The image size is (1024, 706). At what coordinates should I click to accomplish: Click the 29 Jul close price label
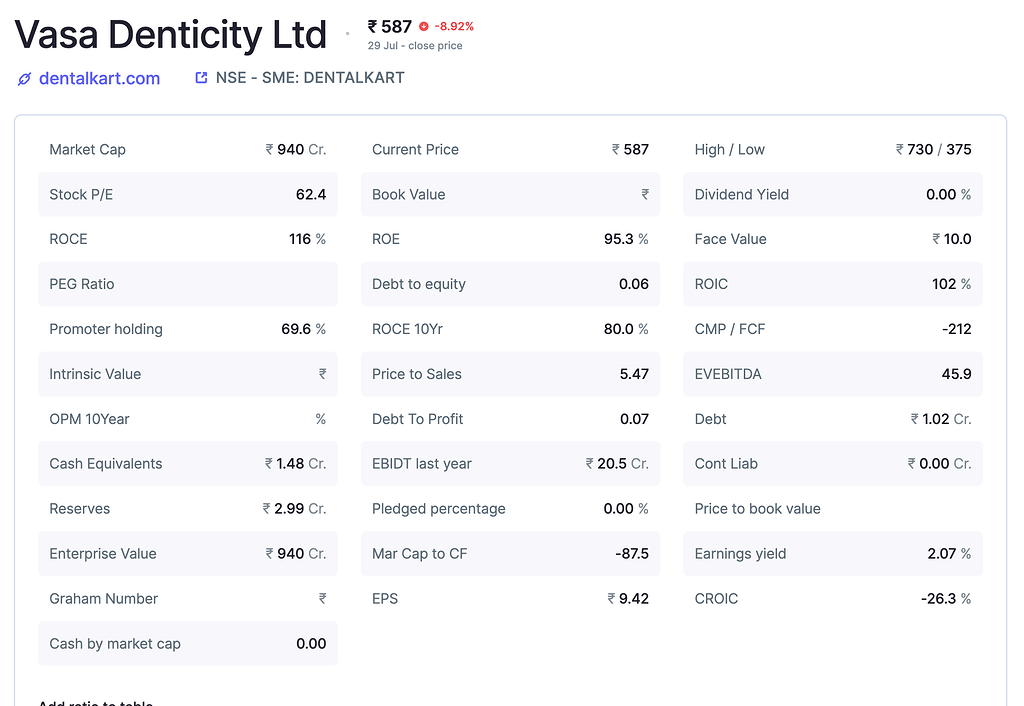click(414, 45)
